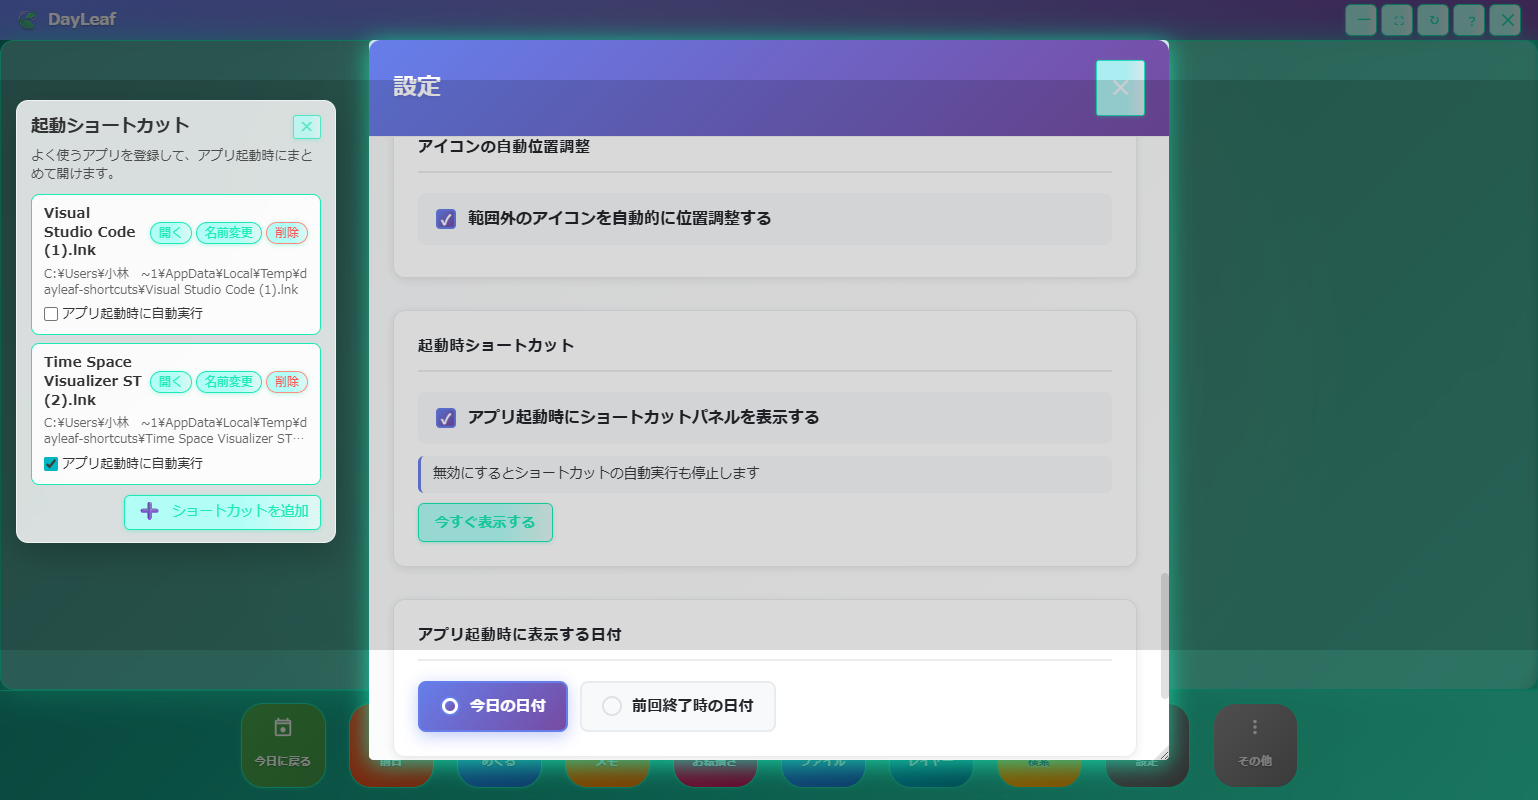
Task: Select the 今日の日付 radio option
Action: (450, 706)
